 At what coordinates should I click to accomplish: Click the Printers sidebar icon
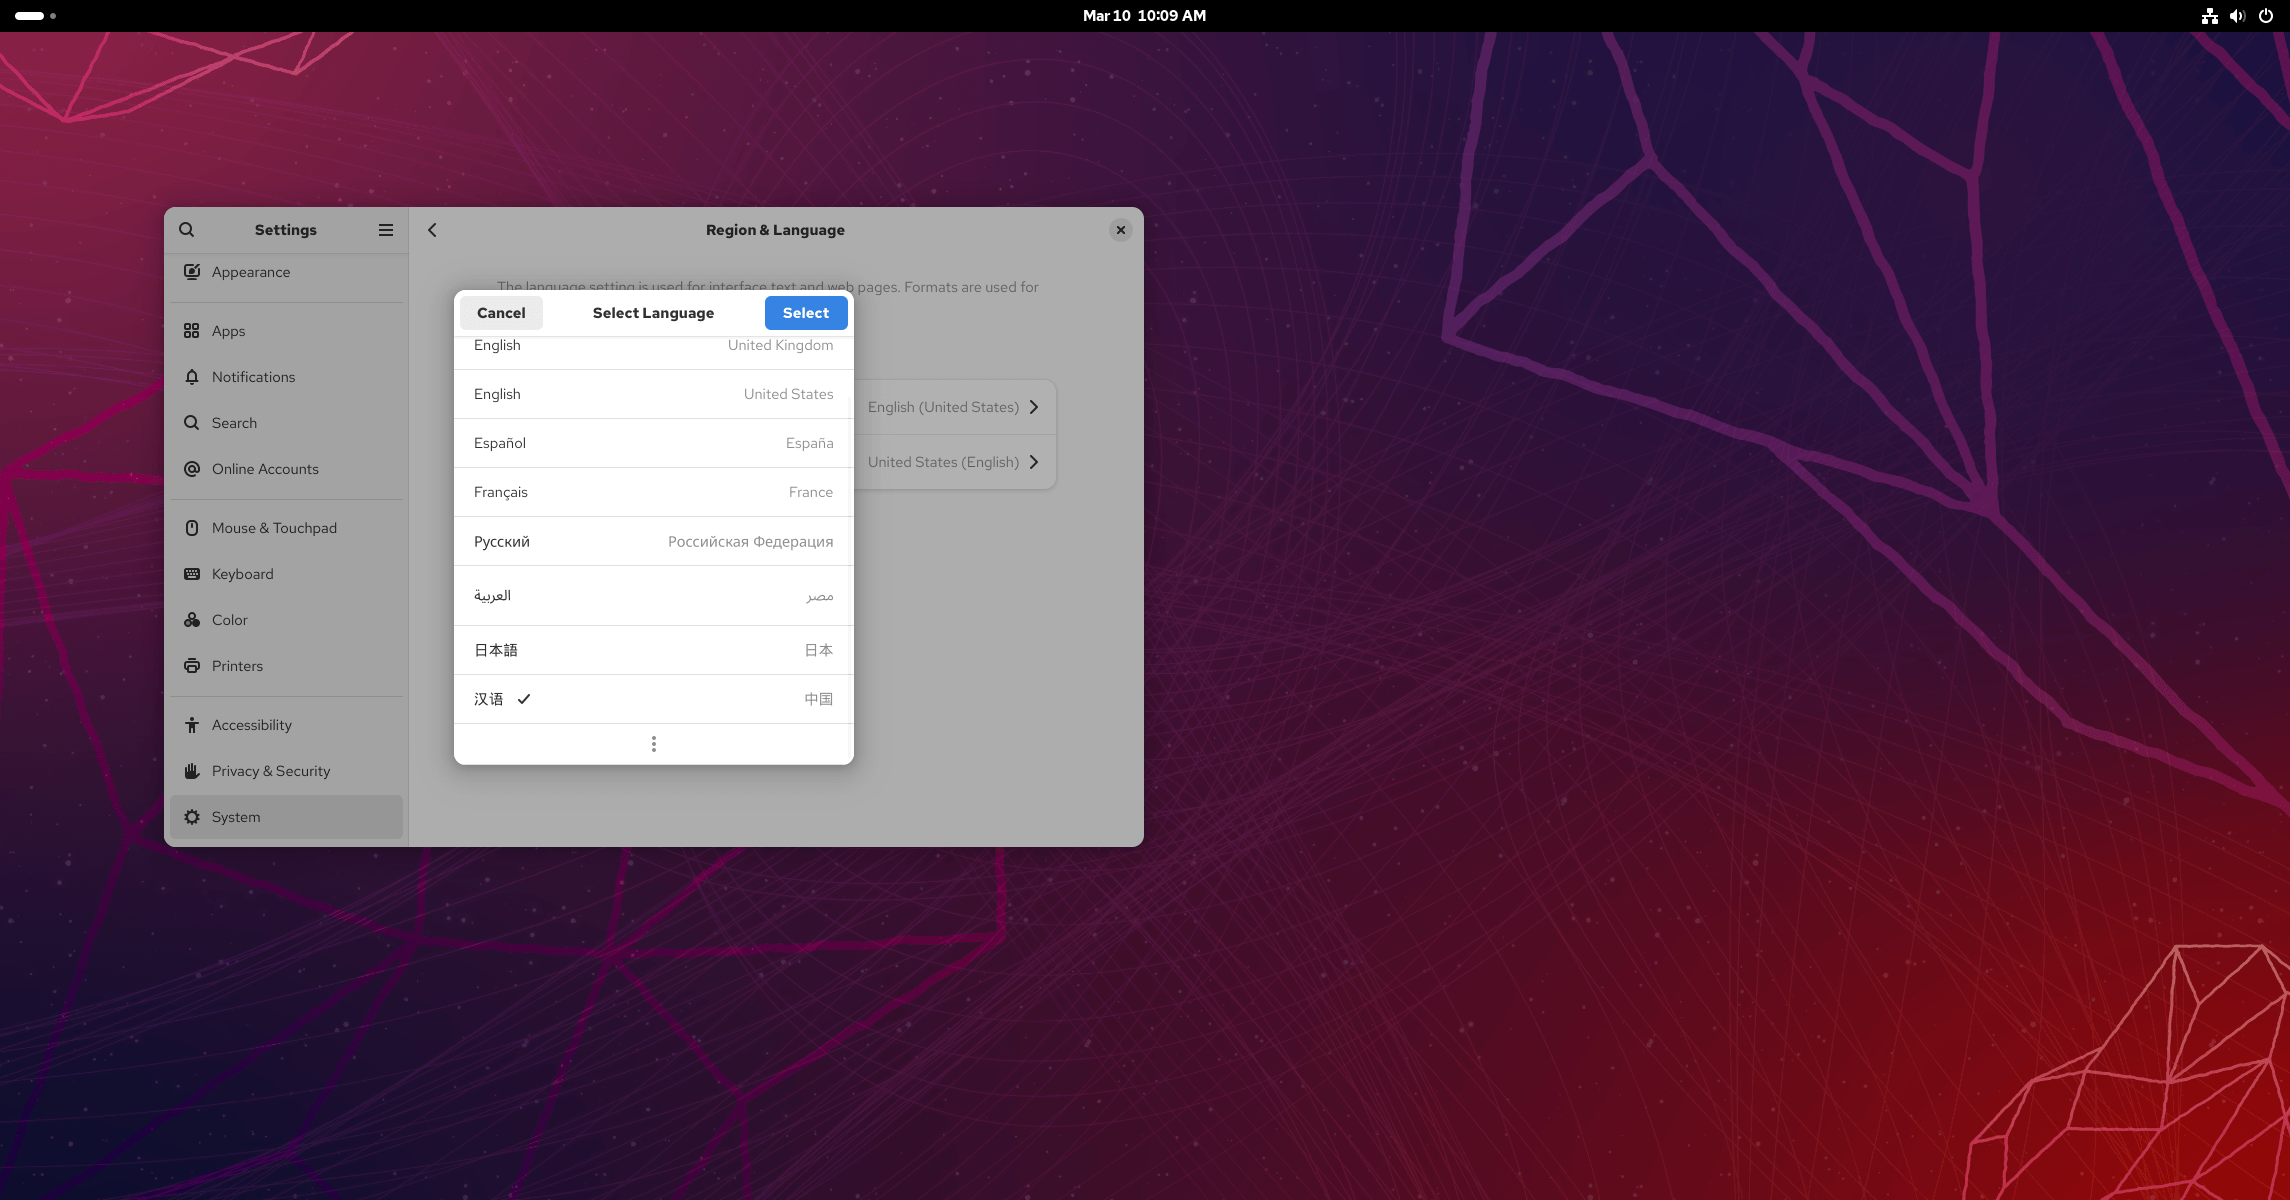pos(192,665)
